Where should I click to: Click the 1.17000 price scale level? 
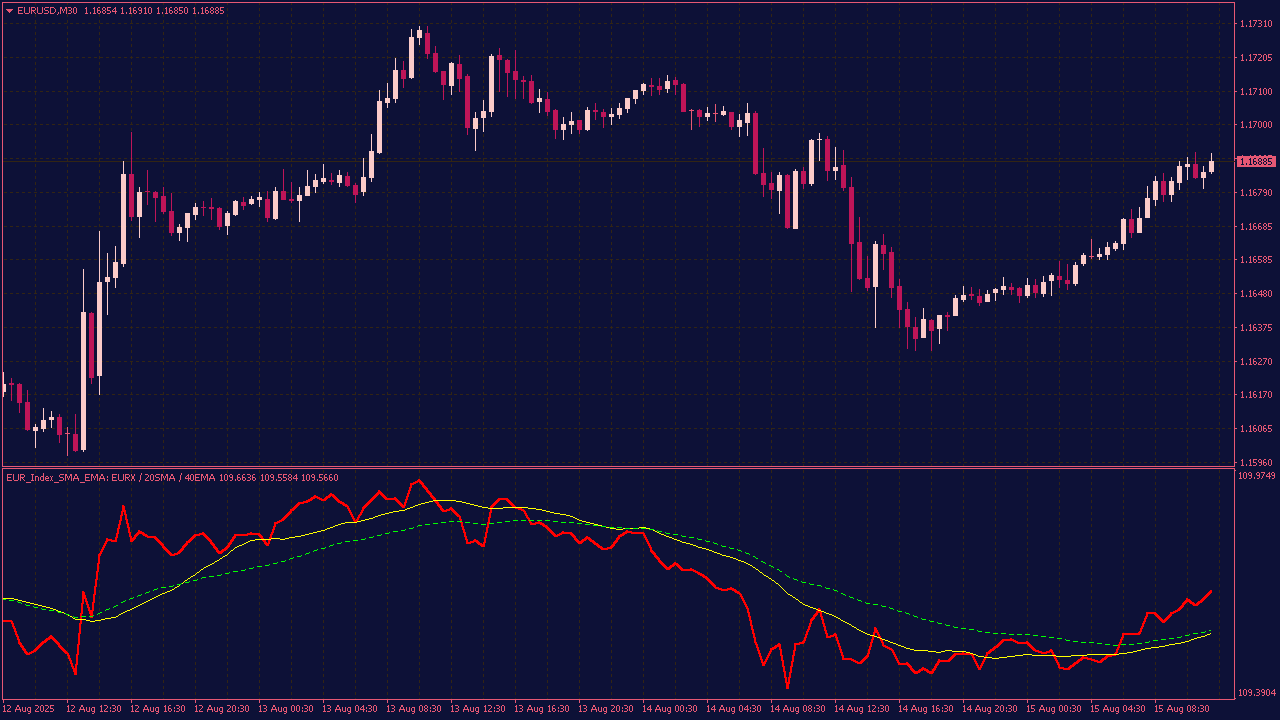(x=1255, y=125)
